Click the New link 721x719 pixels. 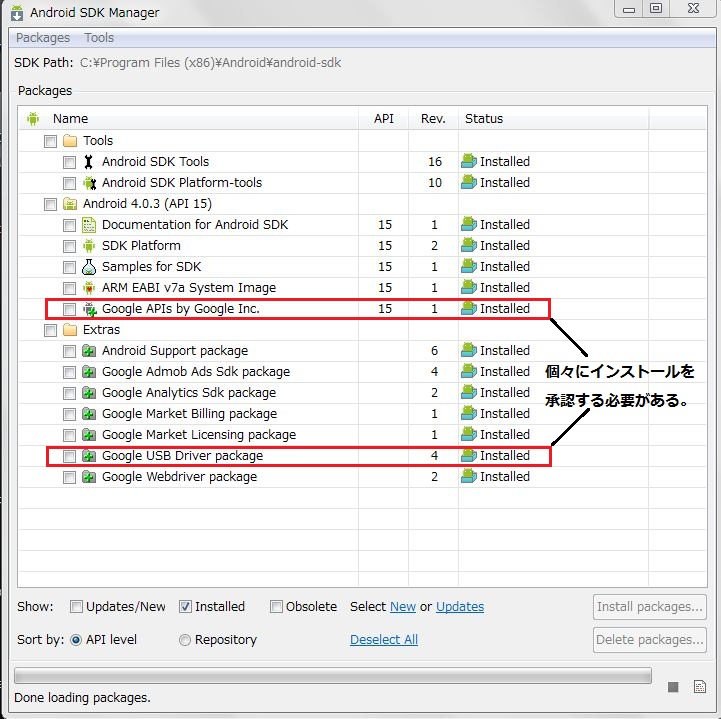coord(403,607)
